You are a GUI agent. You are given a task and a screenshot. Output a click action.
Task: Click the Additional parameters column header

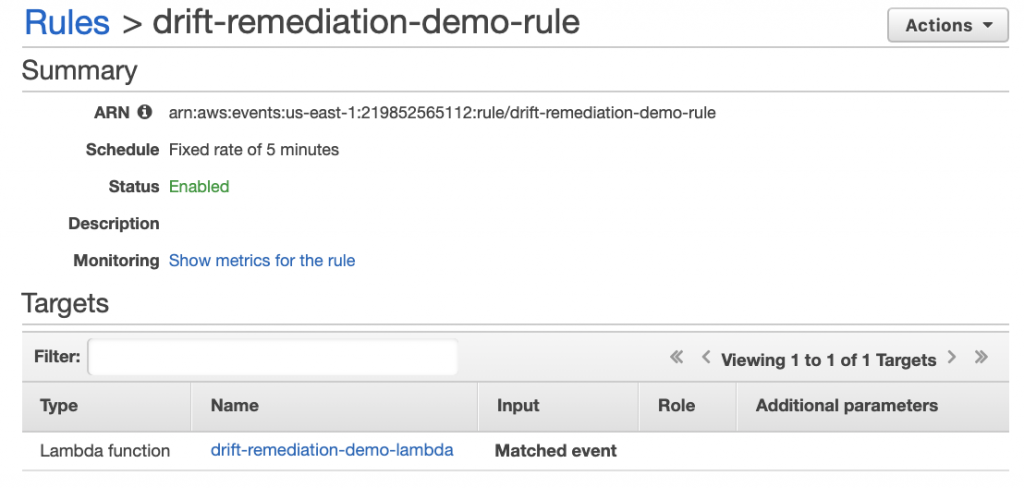click(x=872, y=406)
